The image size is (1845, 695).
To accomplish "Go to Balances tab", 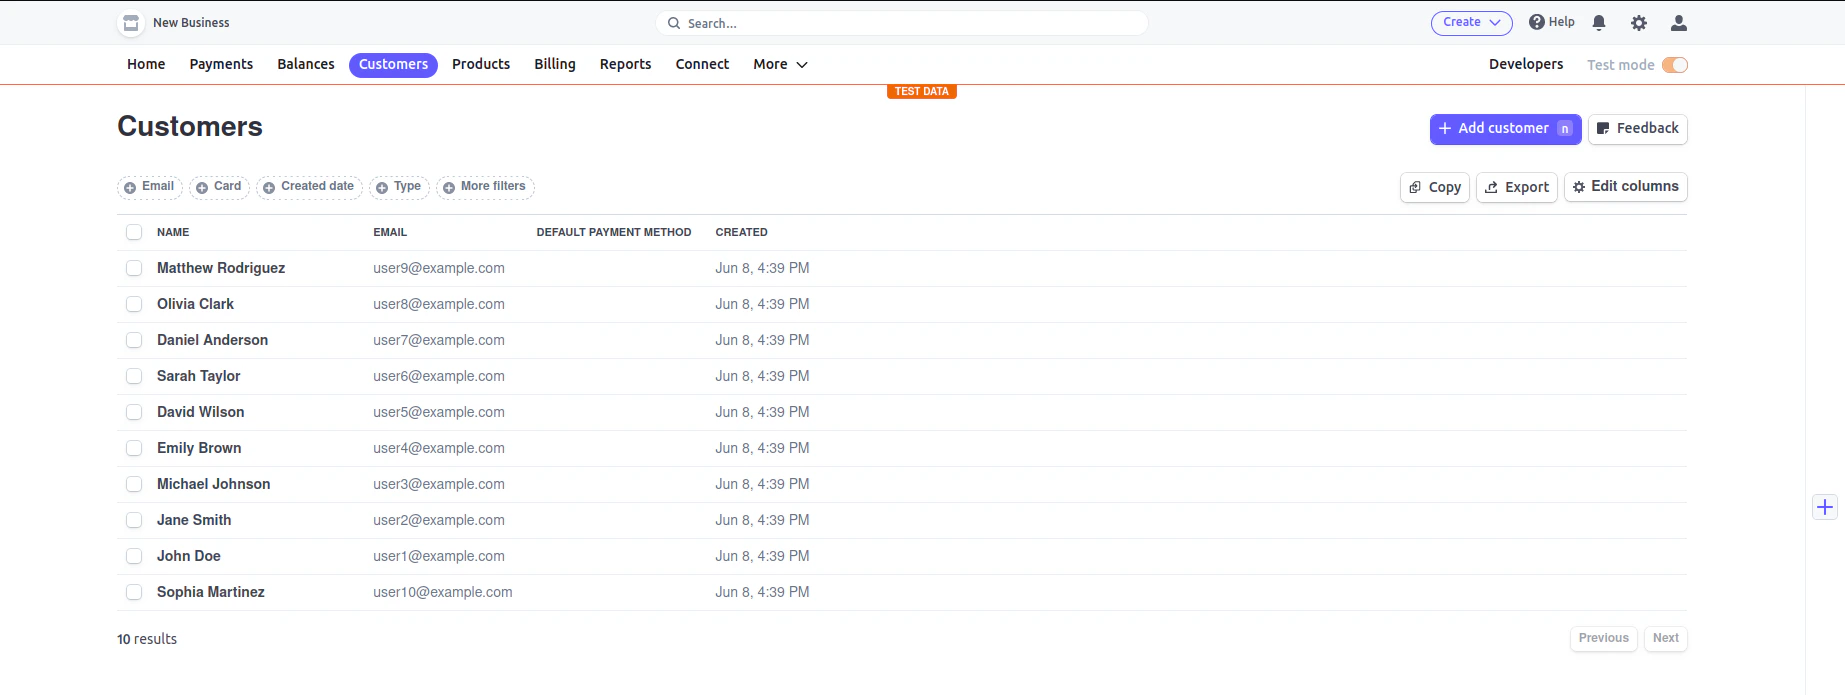I will pyautogui.click(x=306, y=64).
